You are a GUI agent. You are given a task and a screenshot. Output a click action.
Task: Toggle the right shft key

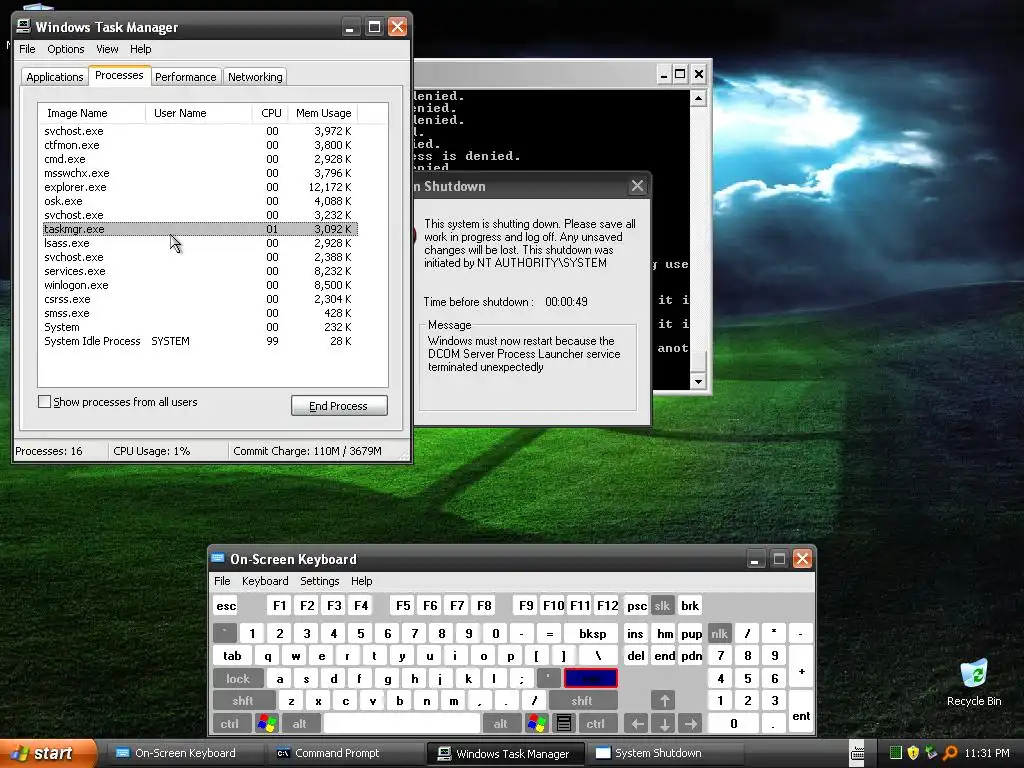582,701
